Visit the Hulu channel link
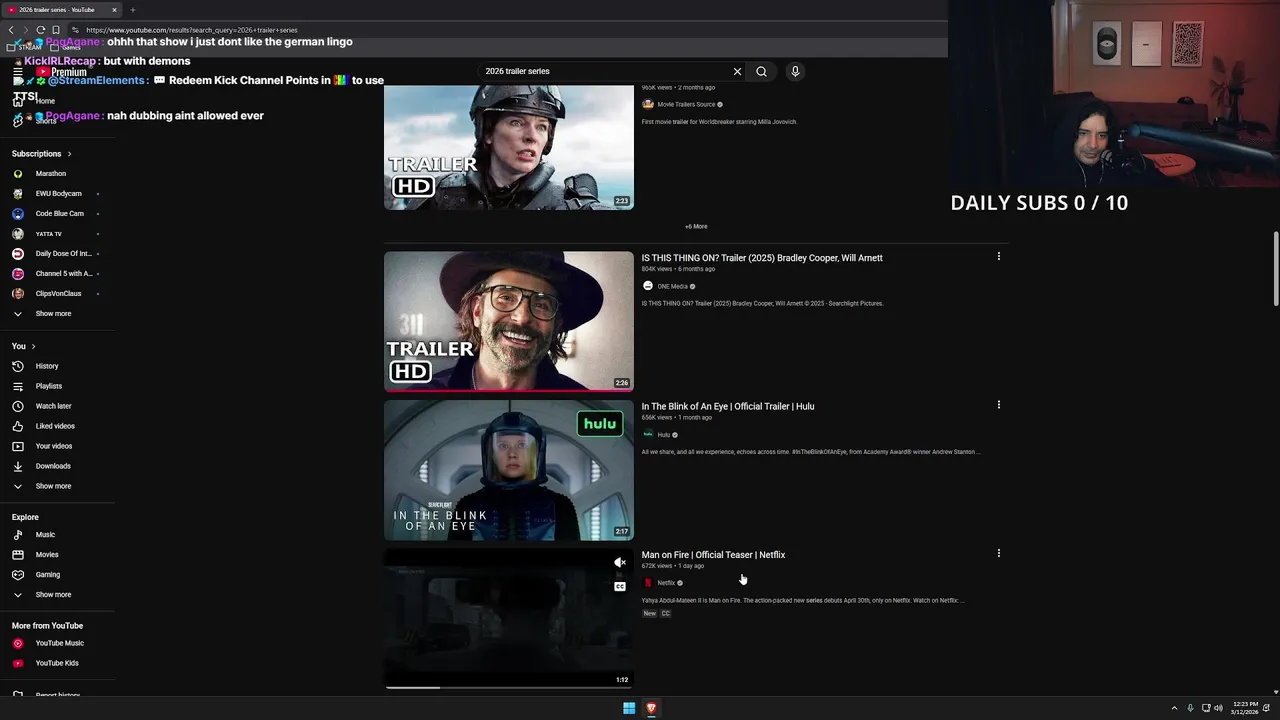Viewport: 1280px width, 720px height. tap(664, 435)
